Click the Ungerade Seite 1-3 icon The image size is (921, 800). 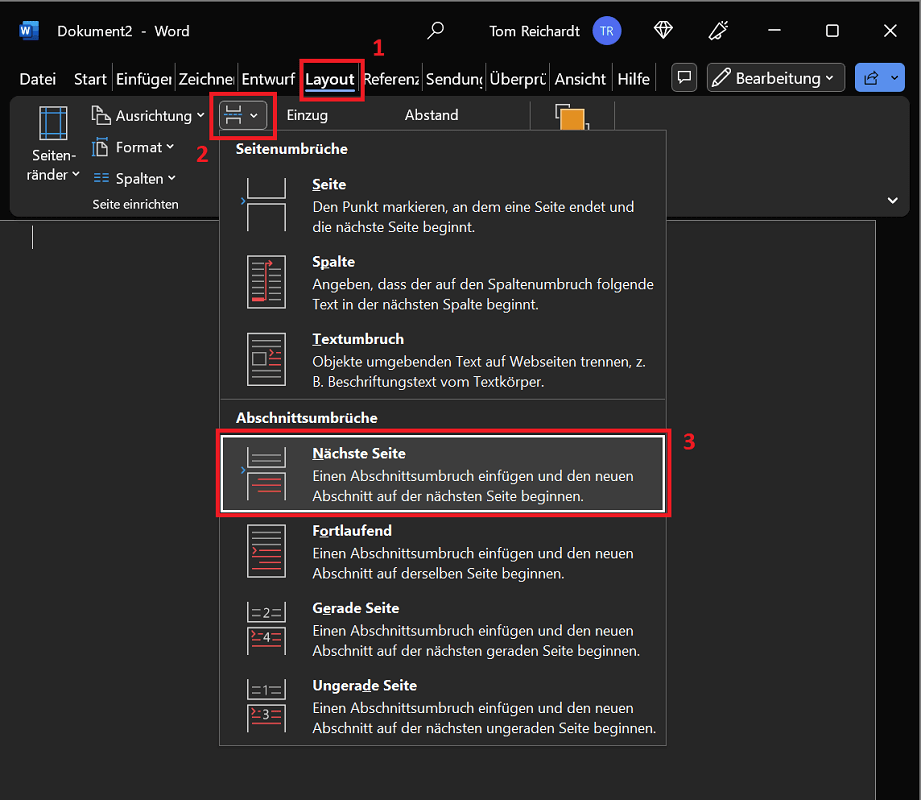(x=266, y=705)
